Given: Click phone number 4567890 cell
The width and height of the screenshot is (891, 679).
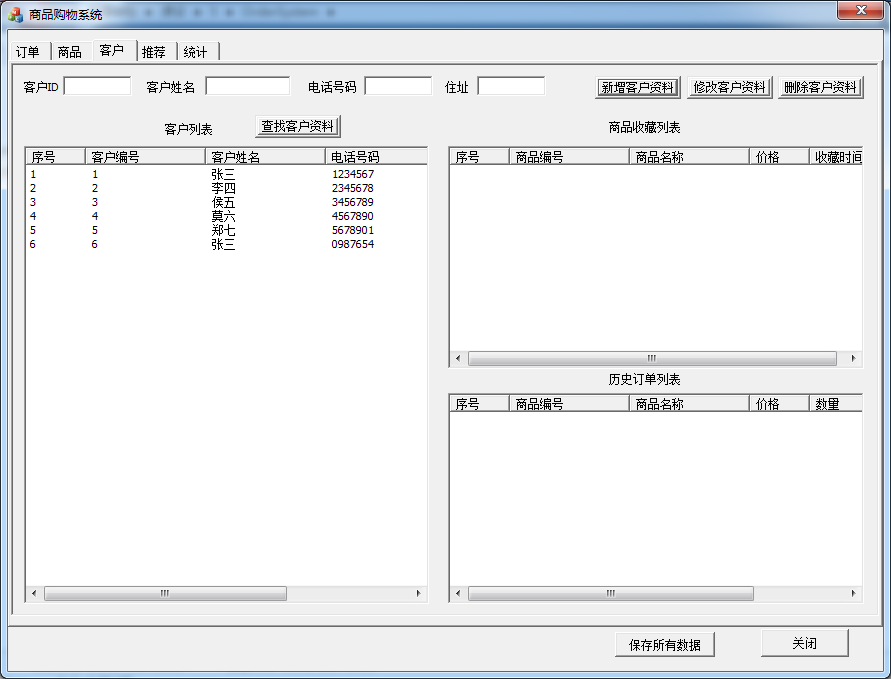Looking at the screenshot, I should tap(353, 216).
